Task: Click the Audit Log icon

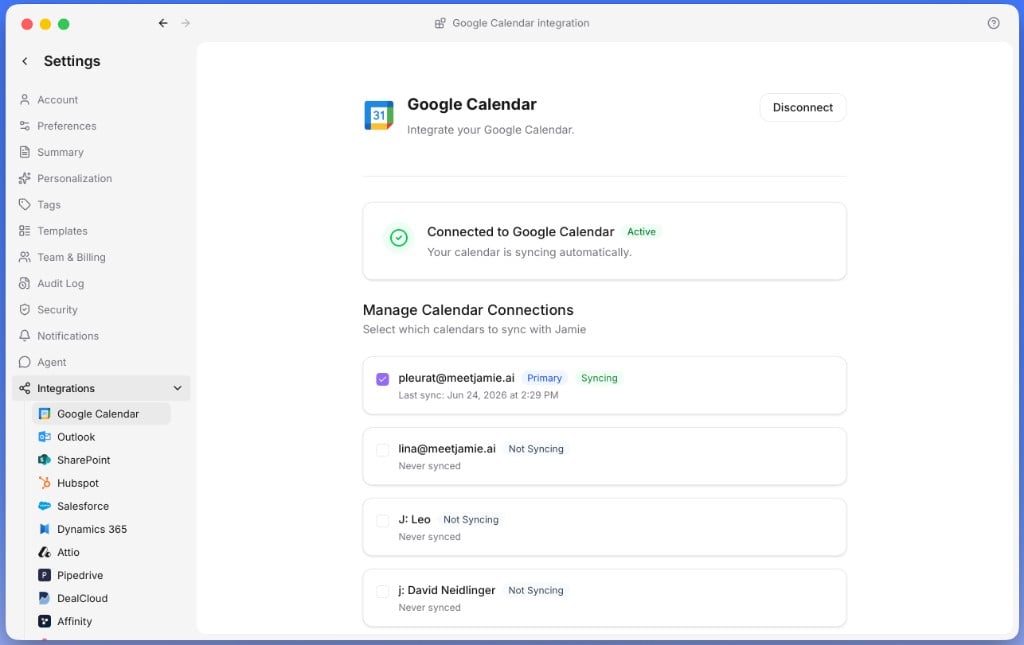Action: pos(25,283)
